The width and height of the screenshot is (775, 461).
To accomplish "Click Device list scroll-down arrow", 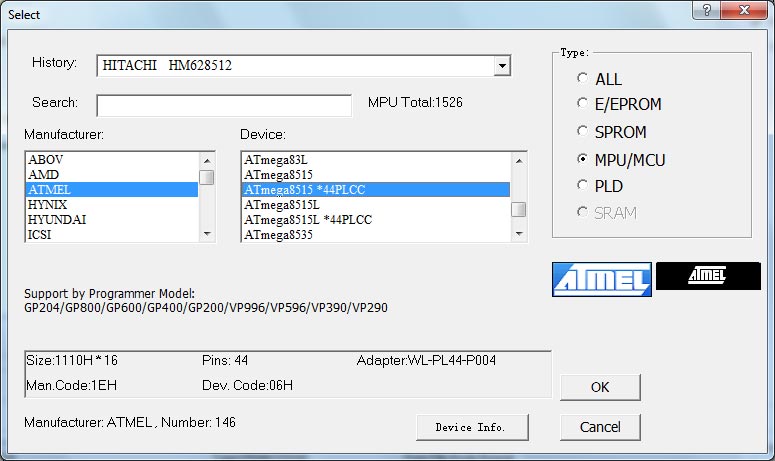I will pyautogui.click(x=518, y=234).
